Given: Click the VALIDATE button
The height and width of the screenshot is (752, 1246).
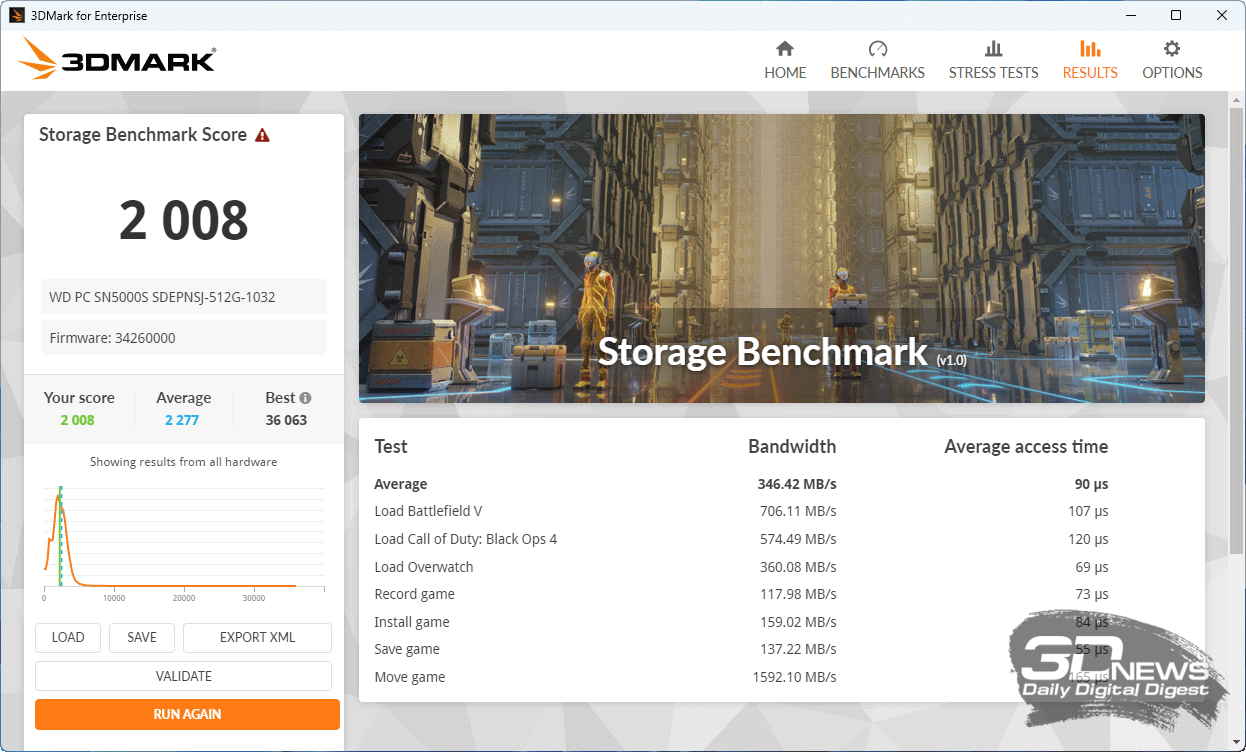Looking at the screenshot, I should pos(183,676).
